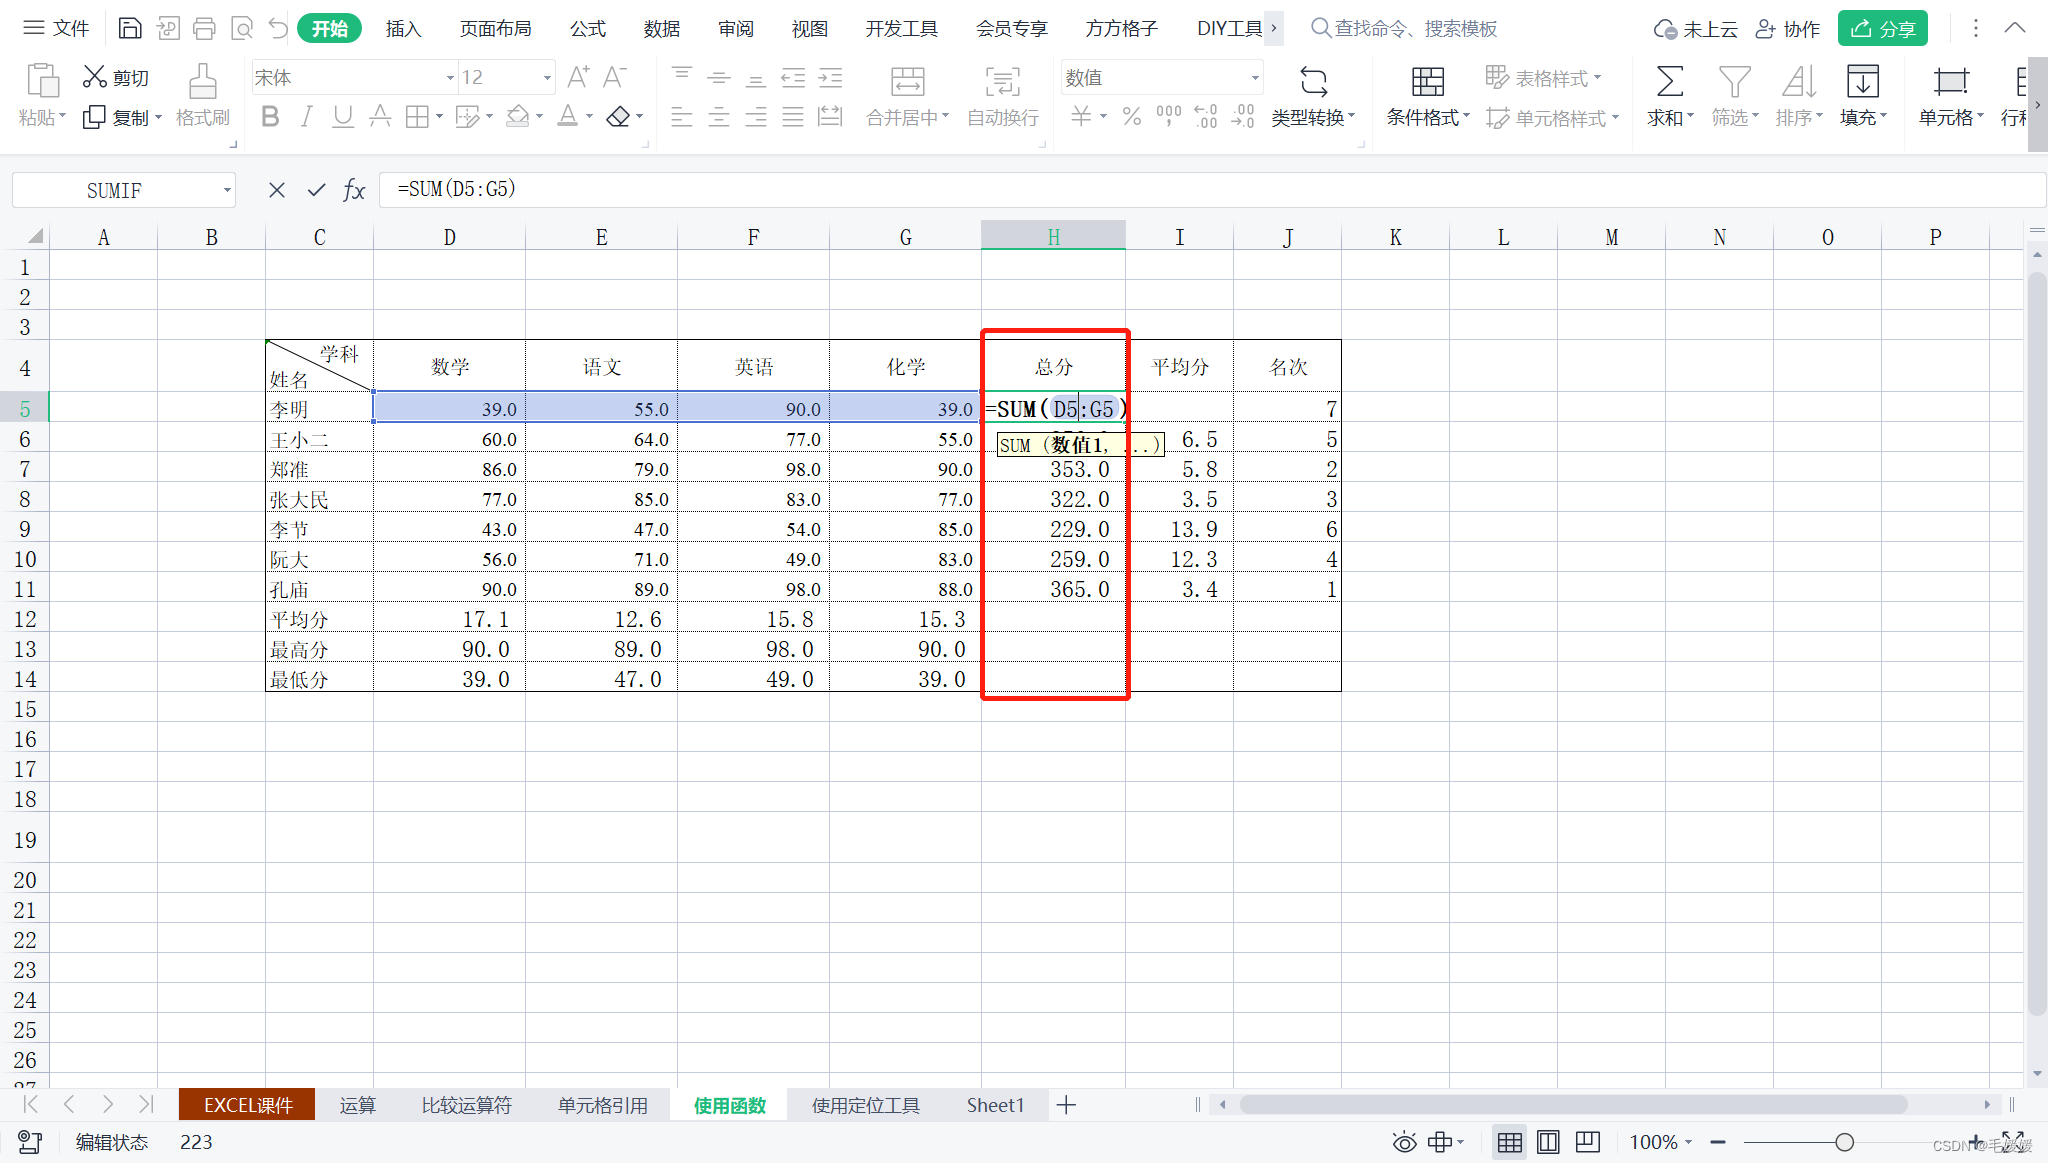Open the 公式 (Formulas) ribbon tab
2048x1163 pixels.
(588, 28)
